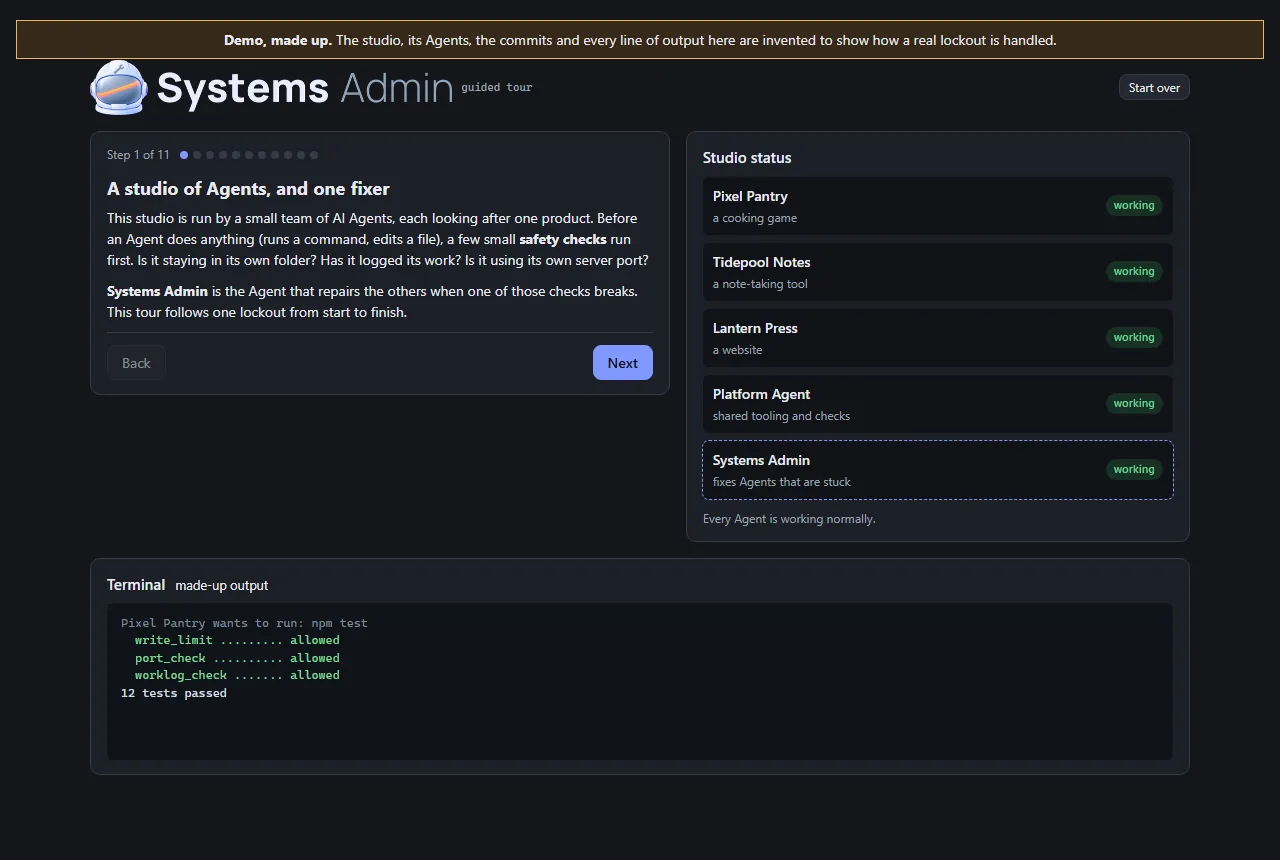Viewport: 1280px width, 860px height.
Task: Click the disabled Back button
Action: (x=136, y=363)
